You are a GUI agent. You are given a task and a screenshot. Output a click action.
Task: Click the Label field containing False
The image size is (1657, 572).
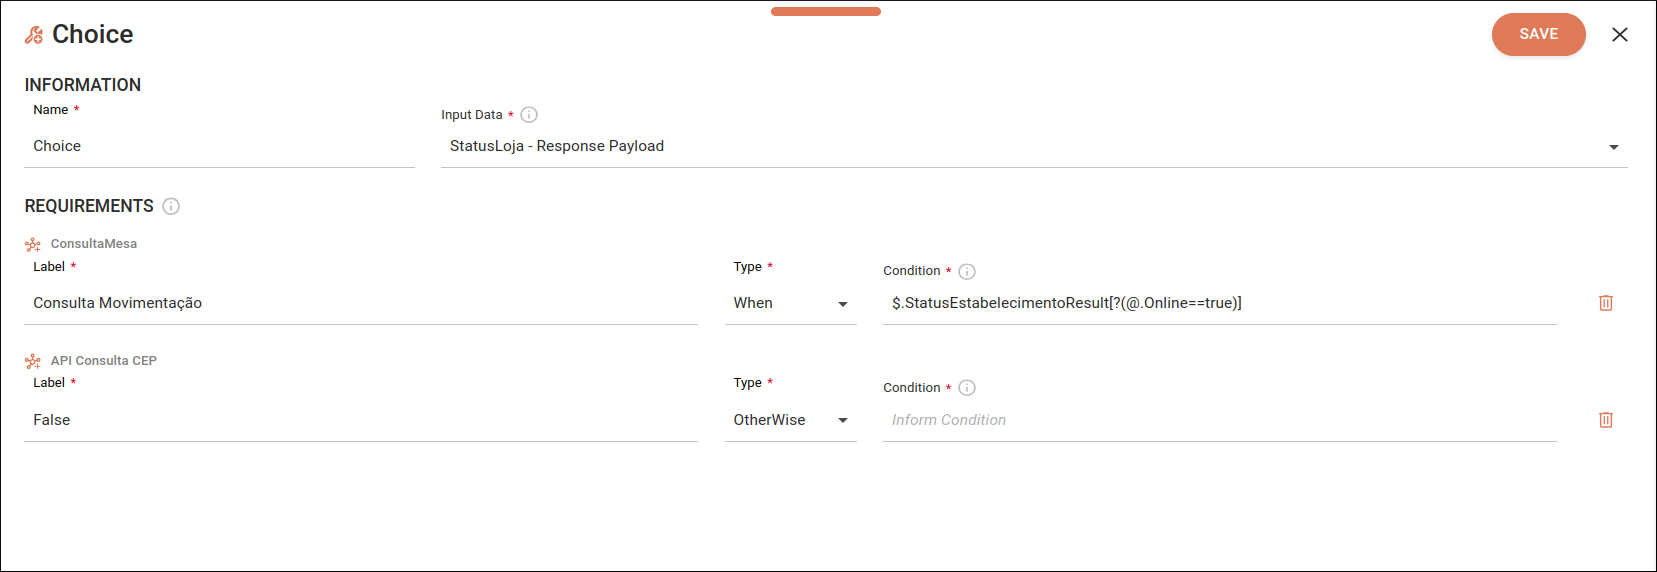360,420
